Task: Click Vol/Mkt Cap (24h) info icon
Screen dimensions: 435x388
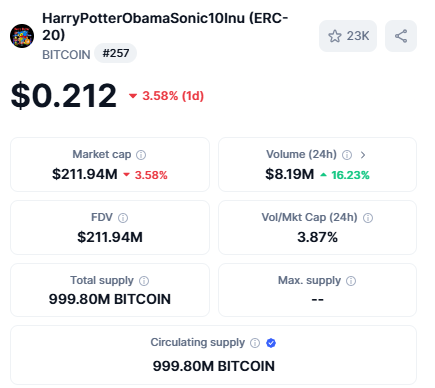Action: [368, 218]
